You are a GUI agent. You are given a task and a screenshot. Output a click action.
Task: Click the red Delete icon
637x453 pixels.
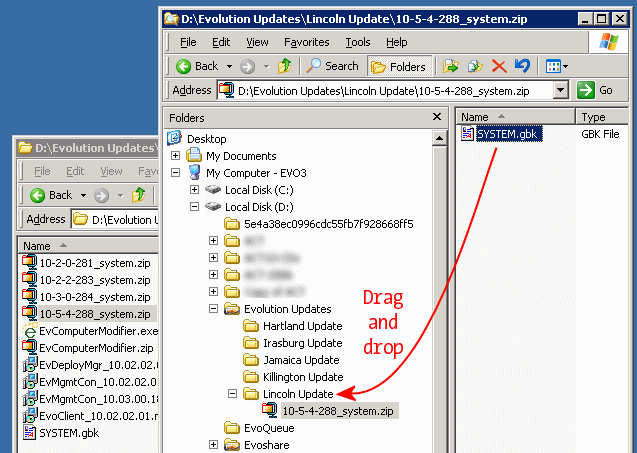(x=499, y=66)
